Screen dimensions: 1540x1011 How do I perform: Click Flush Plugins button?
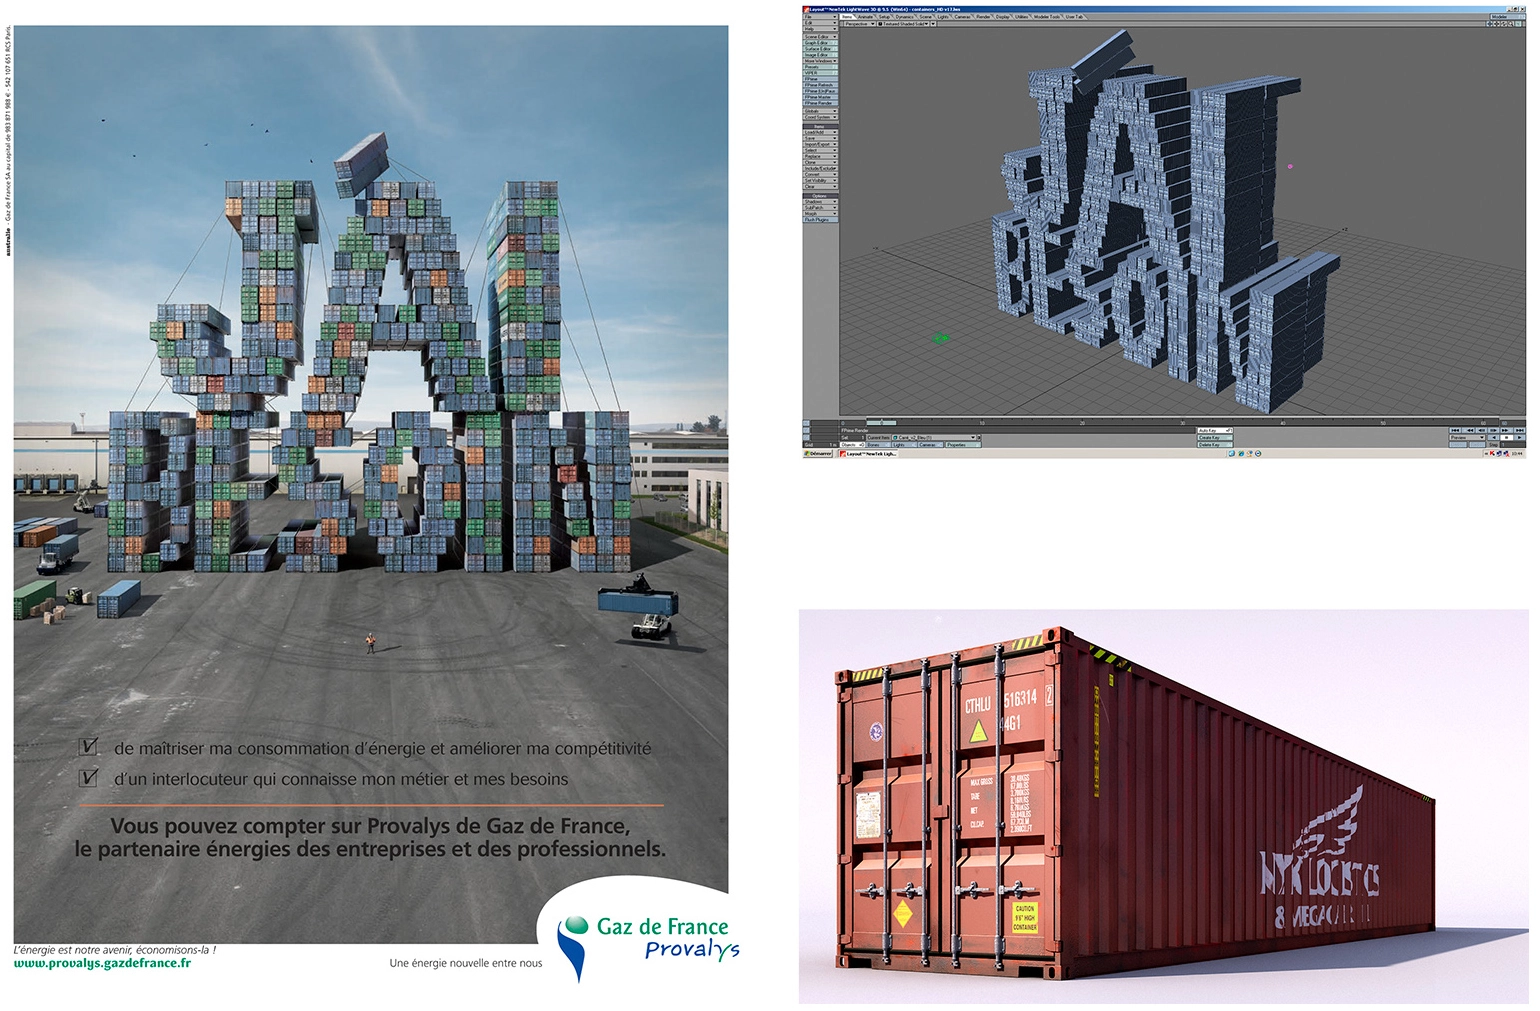pos(820,220)
